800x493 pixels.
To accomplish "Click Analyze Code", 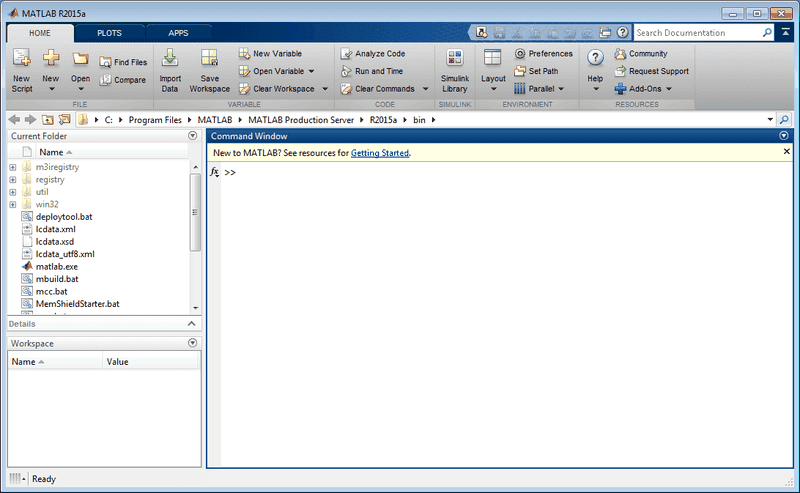I will (x=373, y=54).
